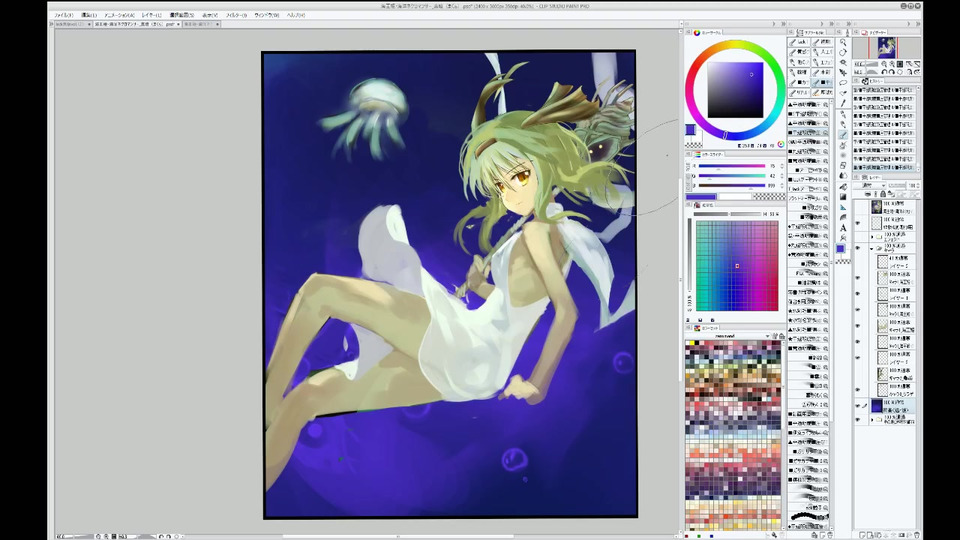The height and width of the screenshot is (540, 960).
Task: Click the main color swatch below color wheel
Action: point(690,130)
